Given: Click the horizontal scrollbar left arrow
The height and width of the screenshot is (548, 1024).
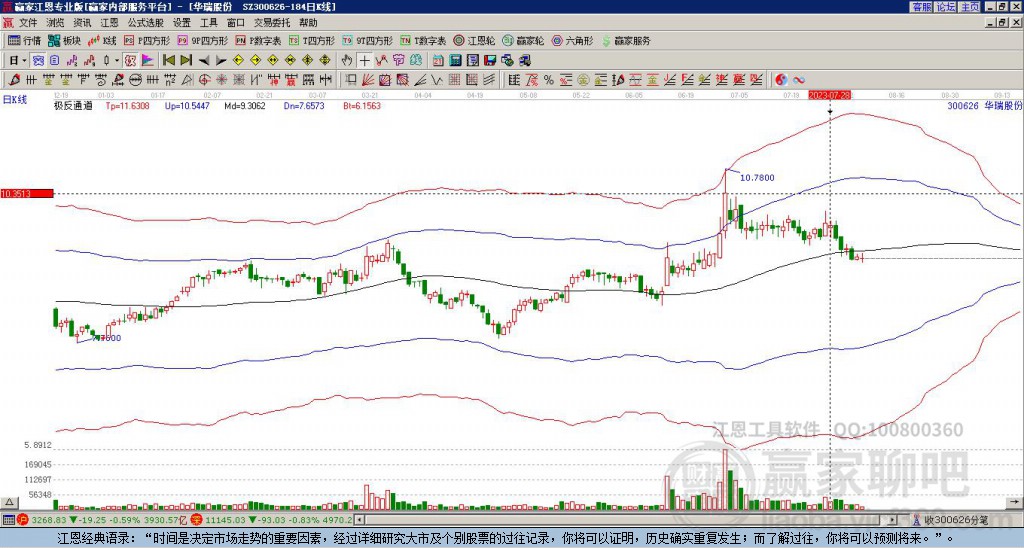Looking at the screenshot, I should (x=361, y=520).
